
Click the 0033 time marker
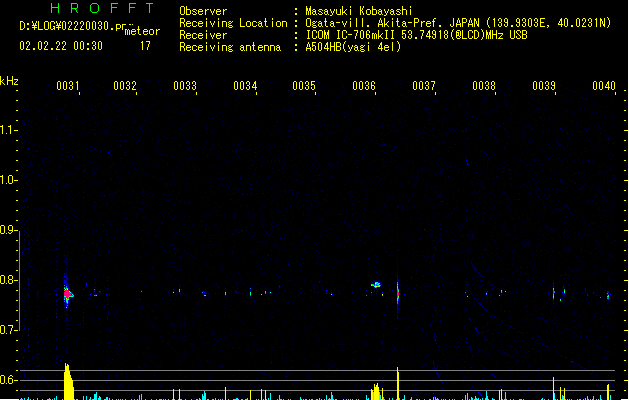[x=185, y=86]
